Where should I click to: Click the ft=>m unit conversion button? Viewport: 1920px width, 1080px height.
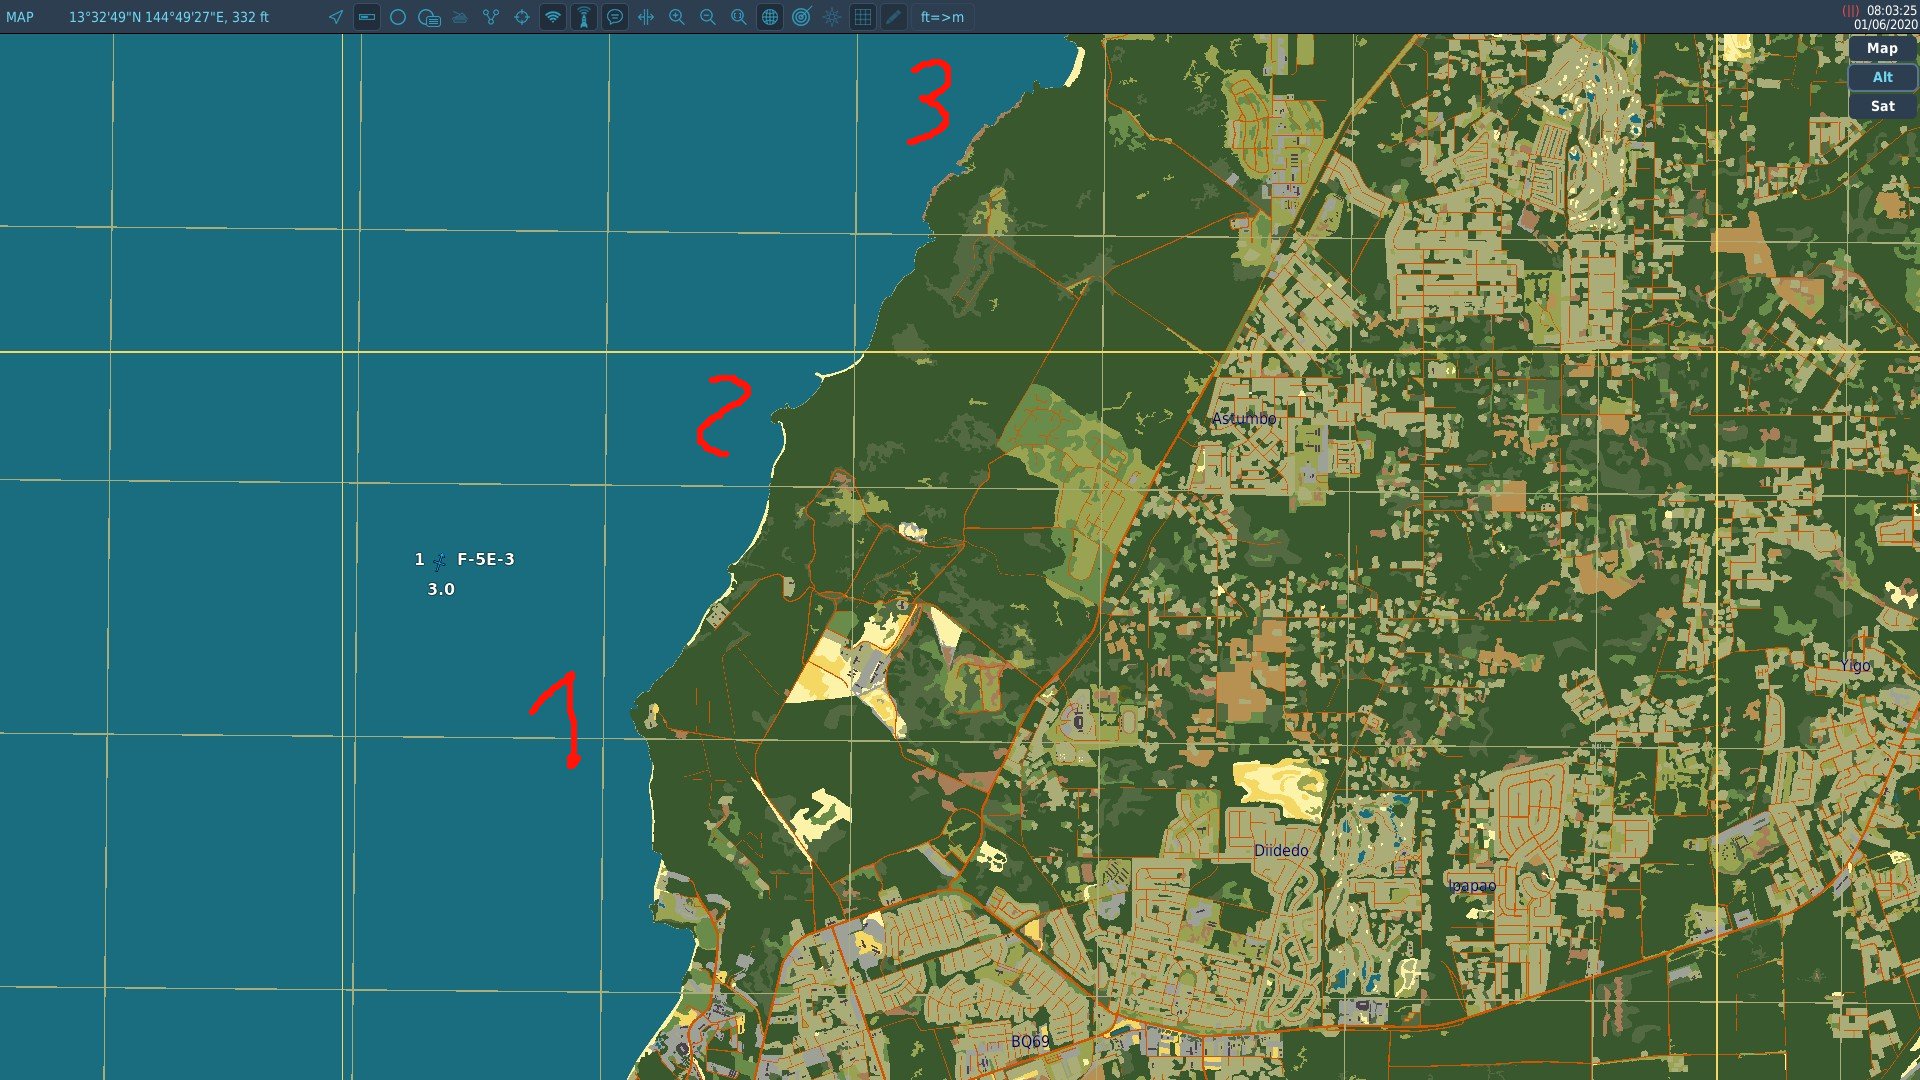pyautogui.click(x=942, y=17)
